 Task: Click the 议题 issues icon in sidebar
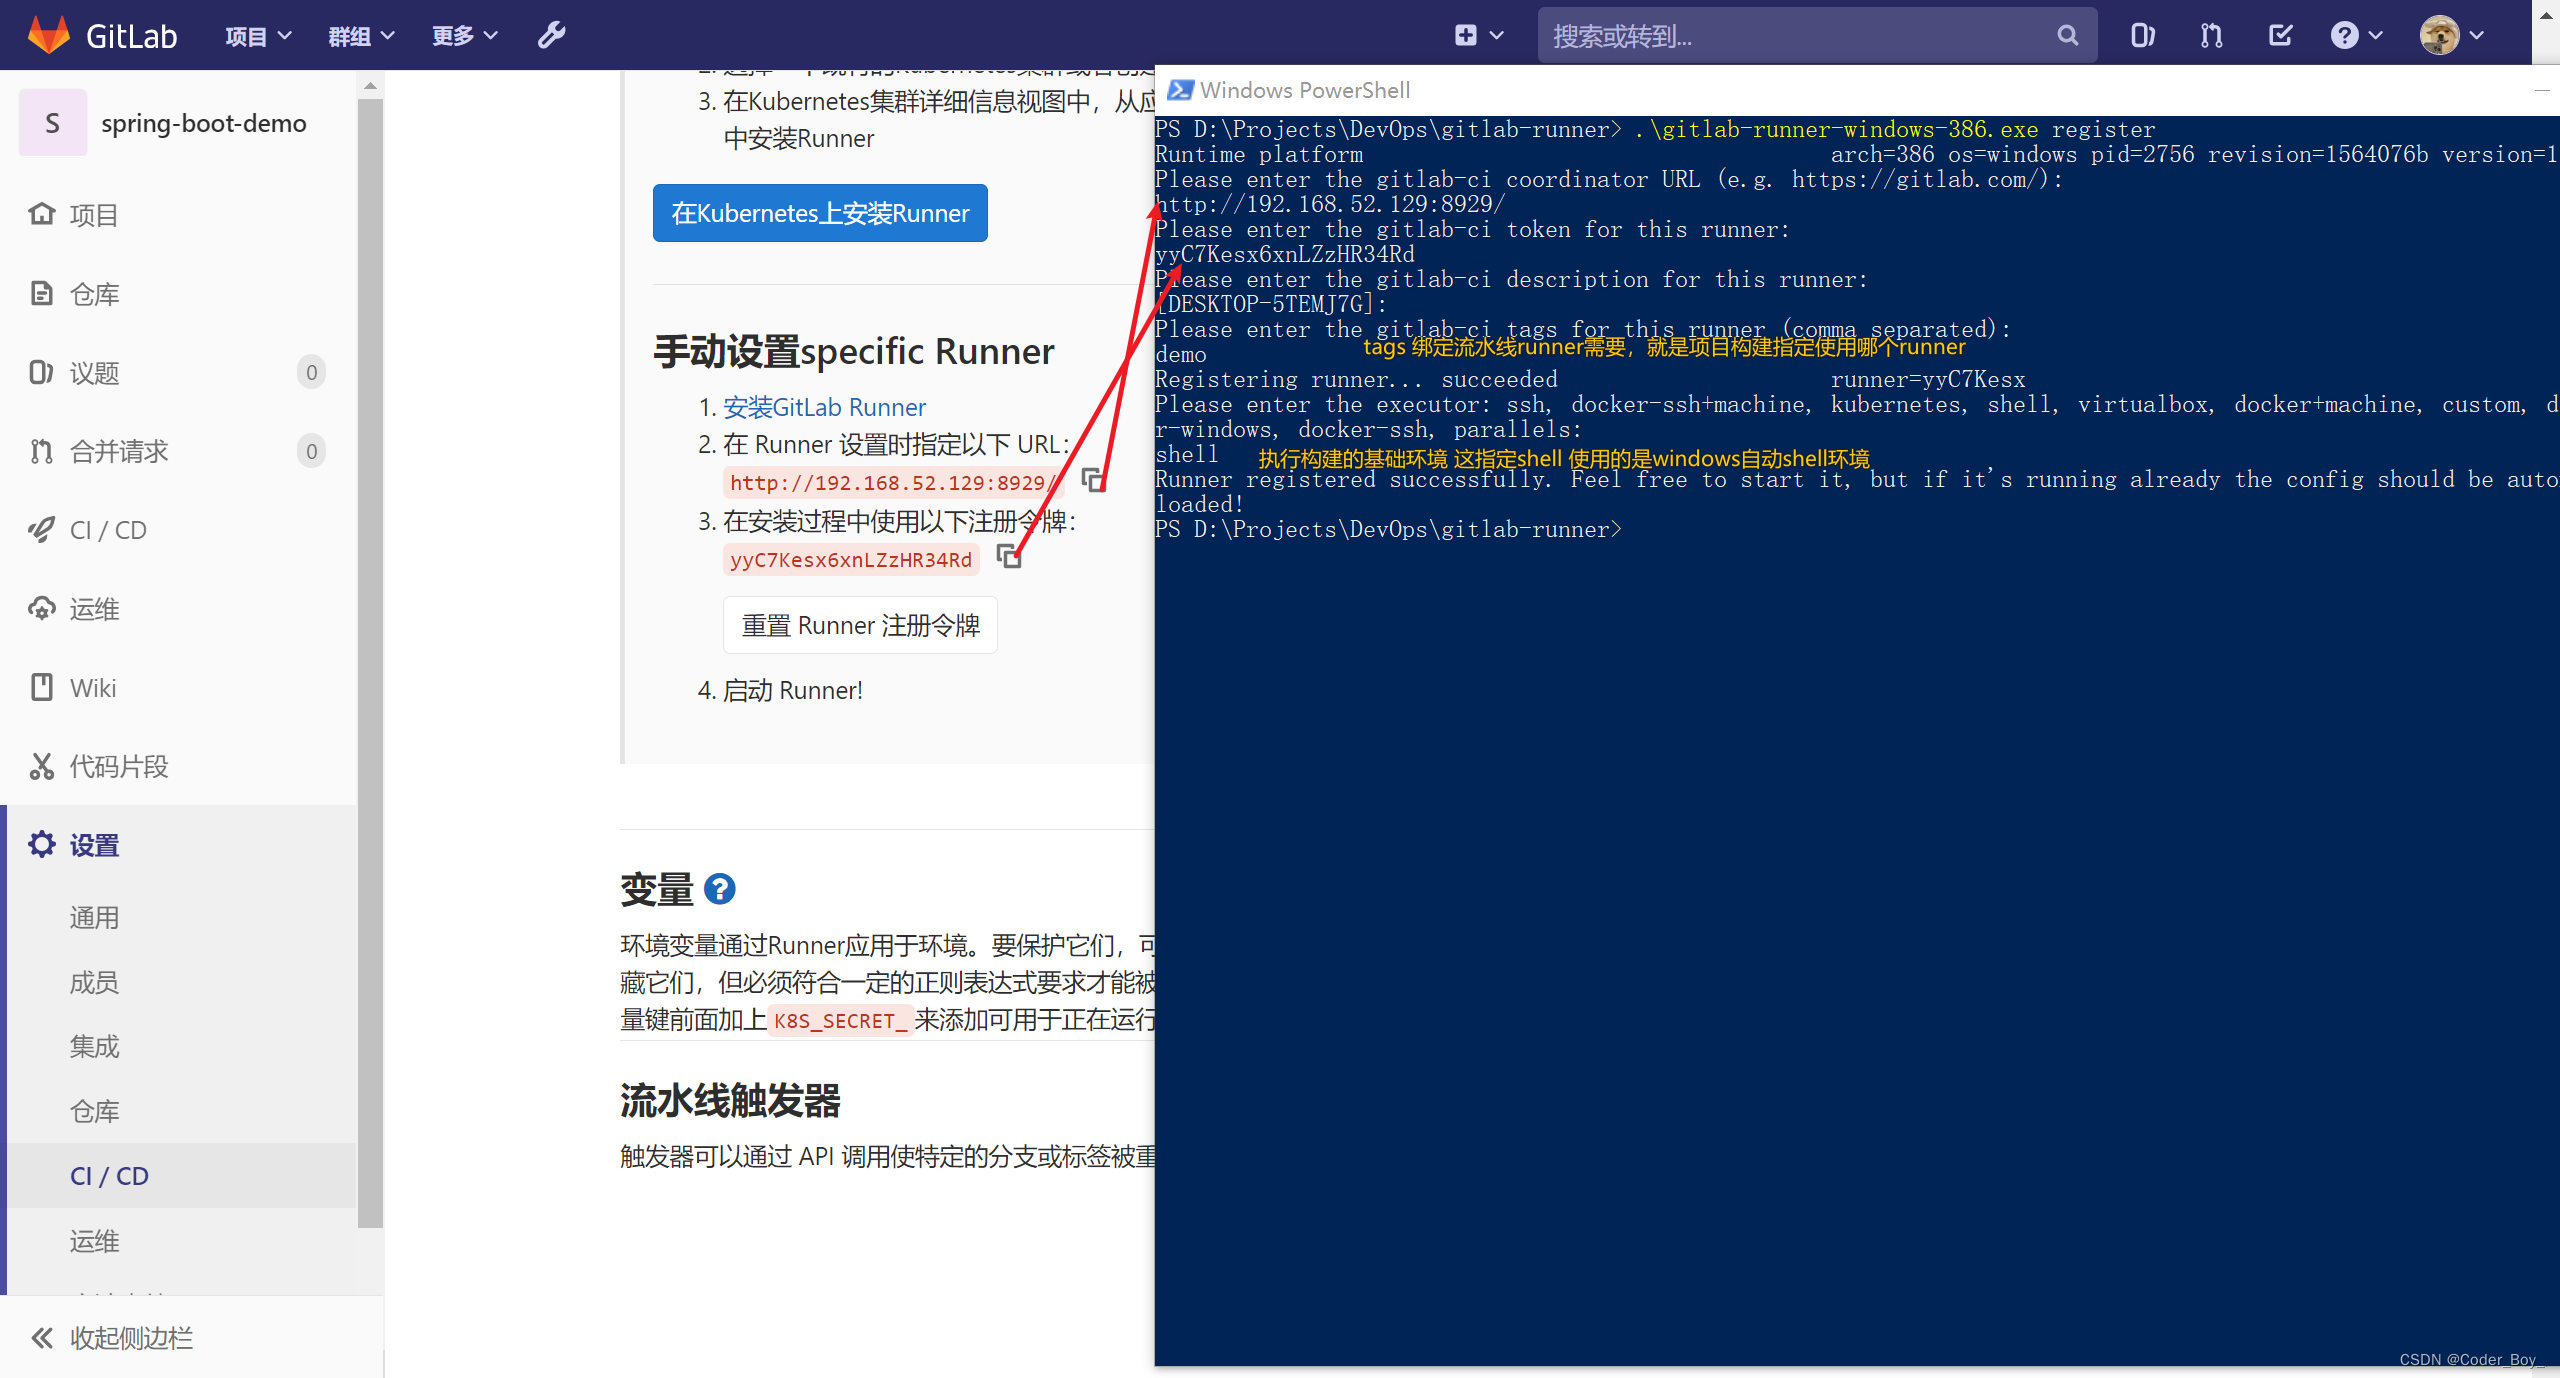(42, 372)
